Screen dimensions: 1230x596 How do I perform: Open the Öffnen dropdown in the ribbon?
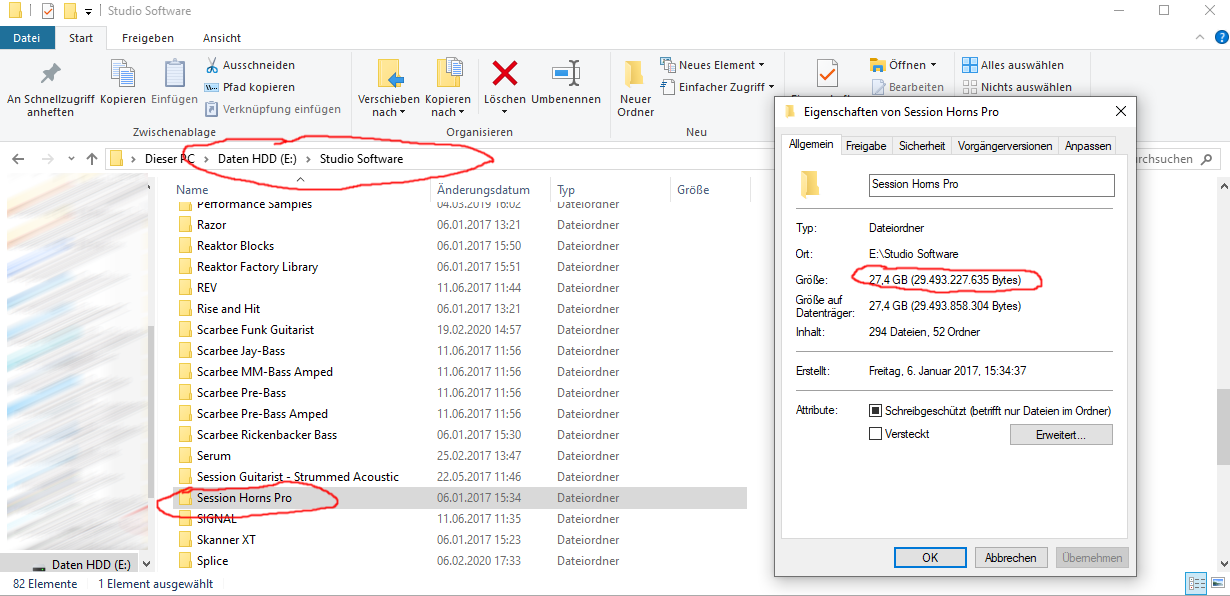coord(903,65)
